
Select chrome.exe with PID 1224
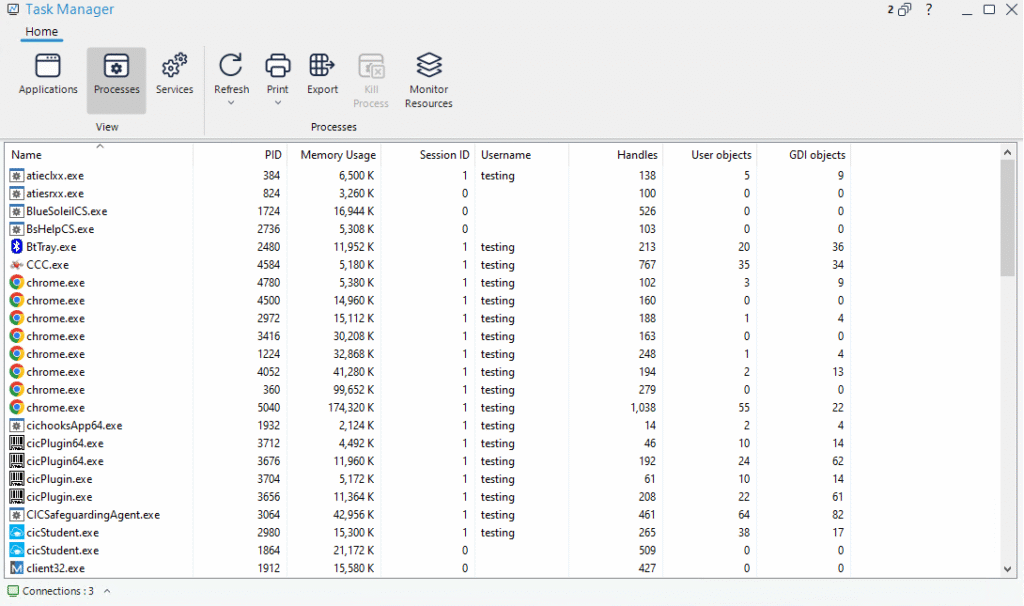428,354
